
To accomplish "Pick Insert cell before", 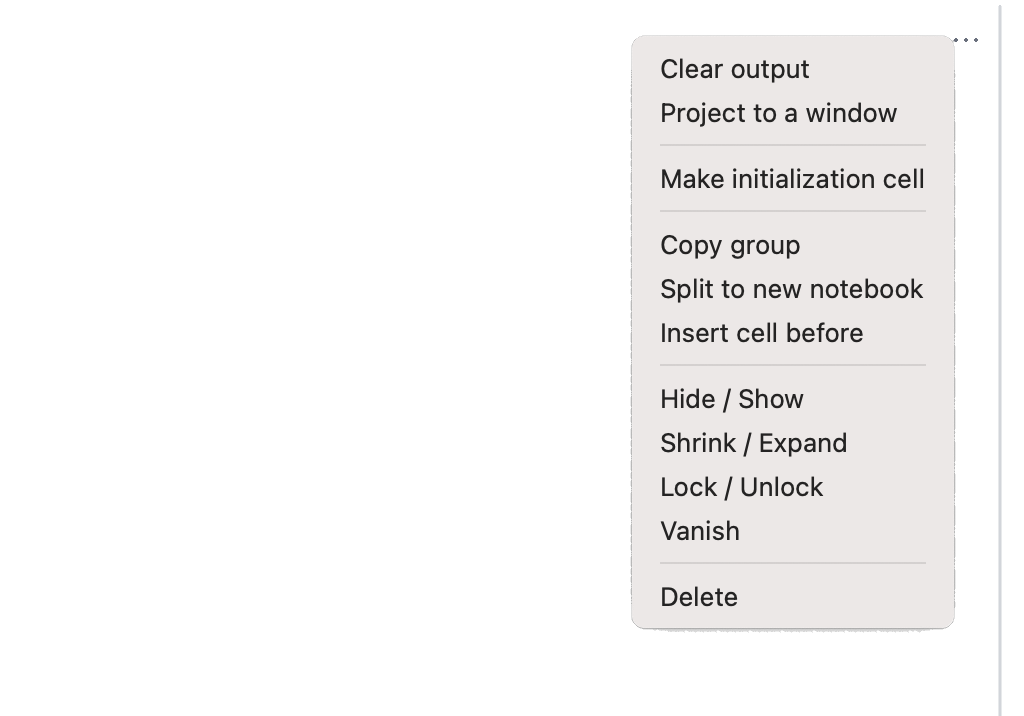I will (761, 334).
